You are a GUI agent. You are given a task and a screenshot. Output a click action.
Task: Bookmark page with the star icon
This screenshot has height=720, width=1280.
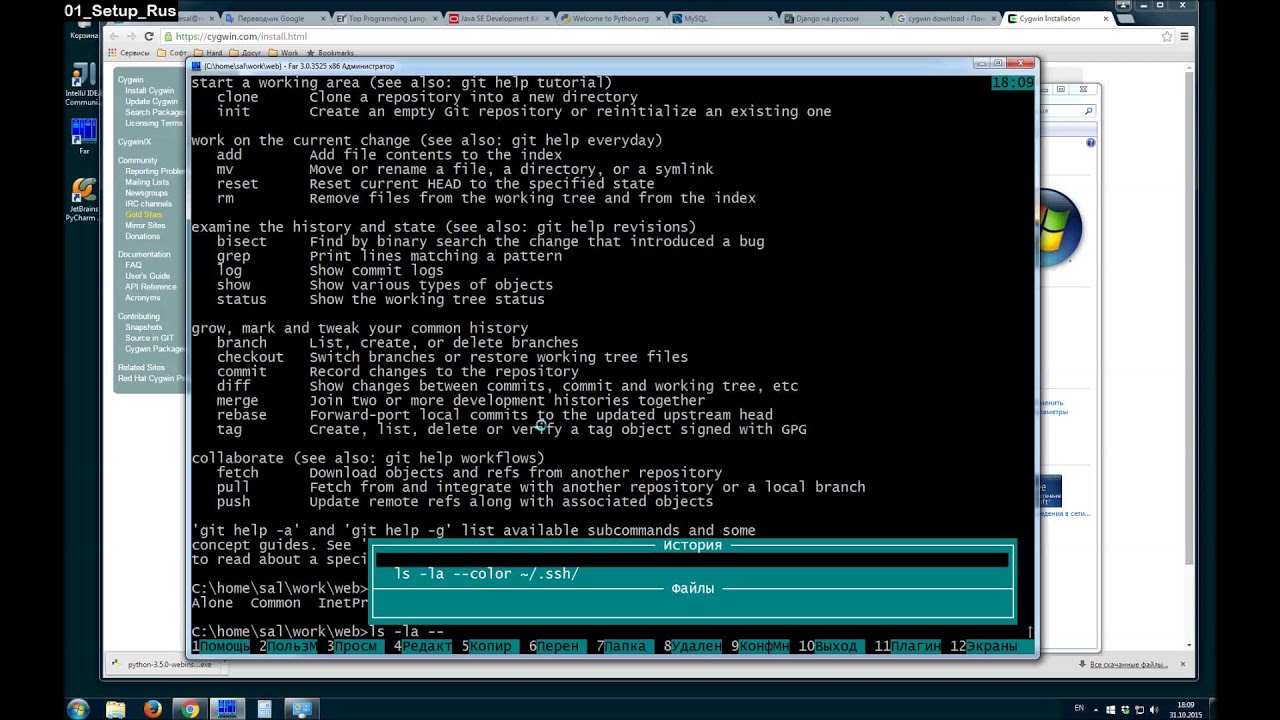(x=1166, y=36)
